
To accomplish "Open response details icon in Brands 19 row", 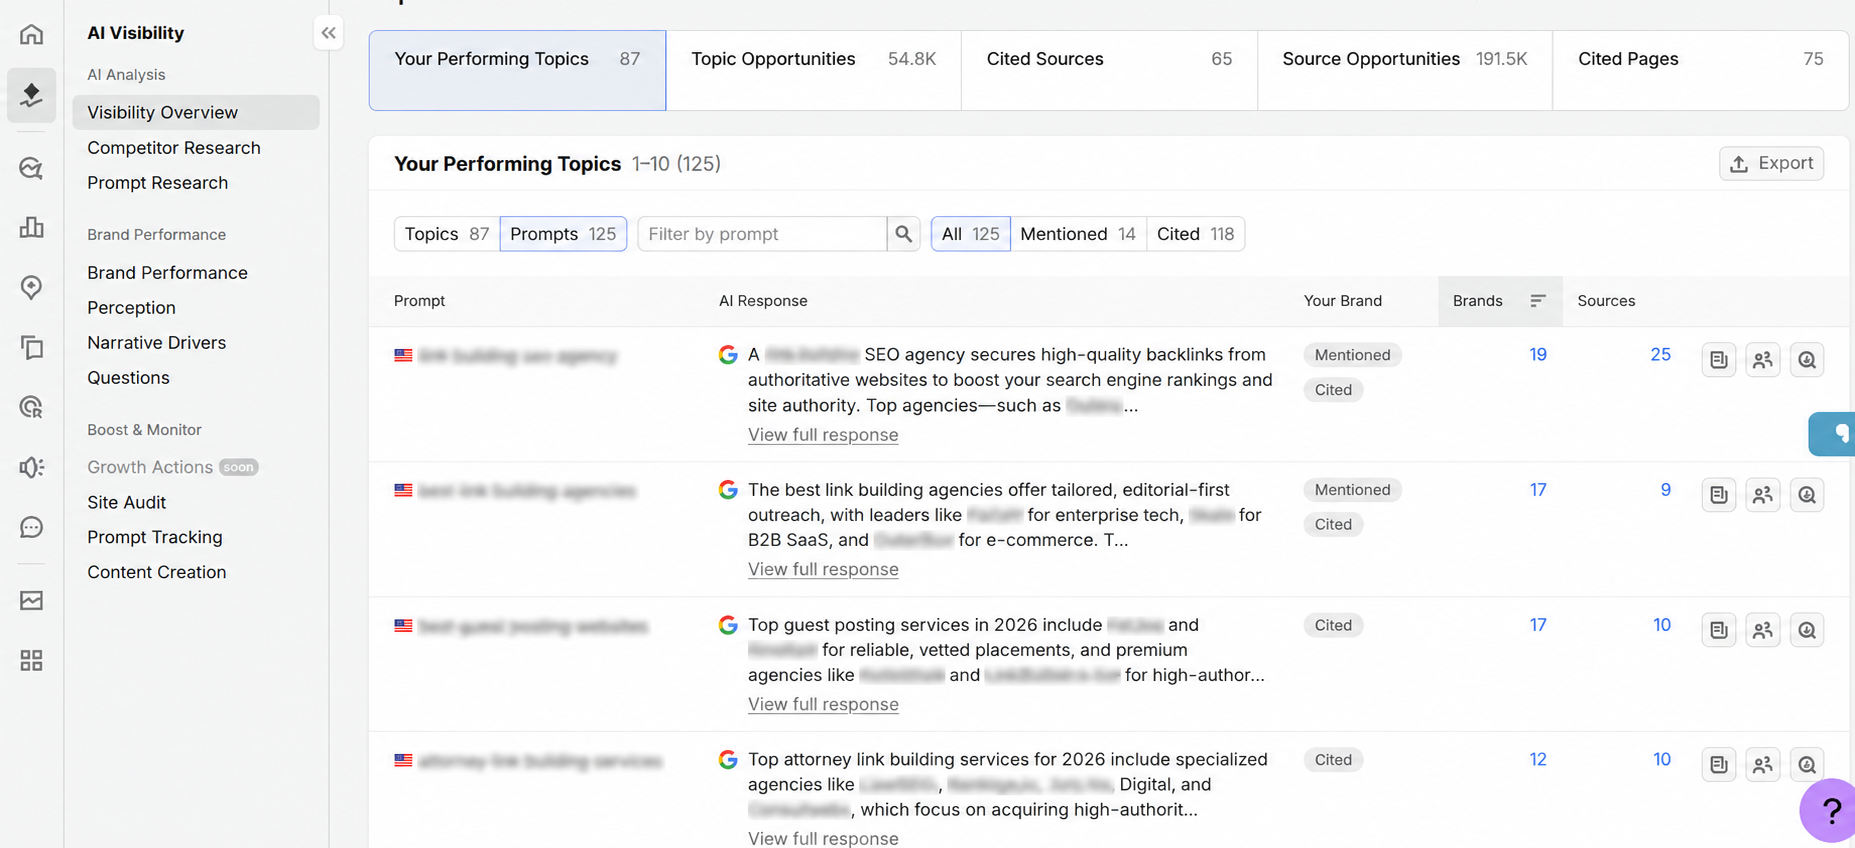I will pos(1718,360).
